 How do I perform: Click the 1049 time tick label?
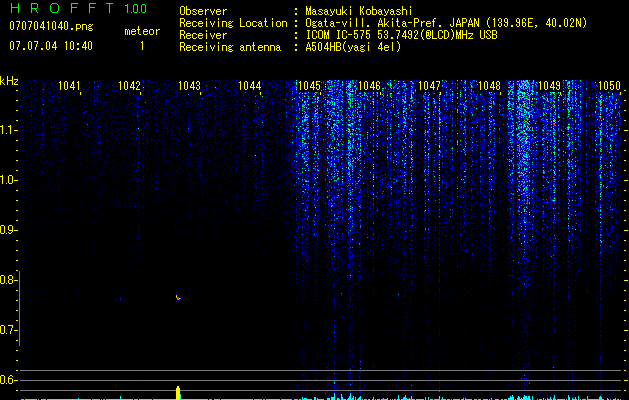(549, 86)
